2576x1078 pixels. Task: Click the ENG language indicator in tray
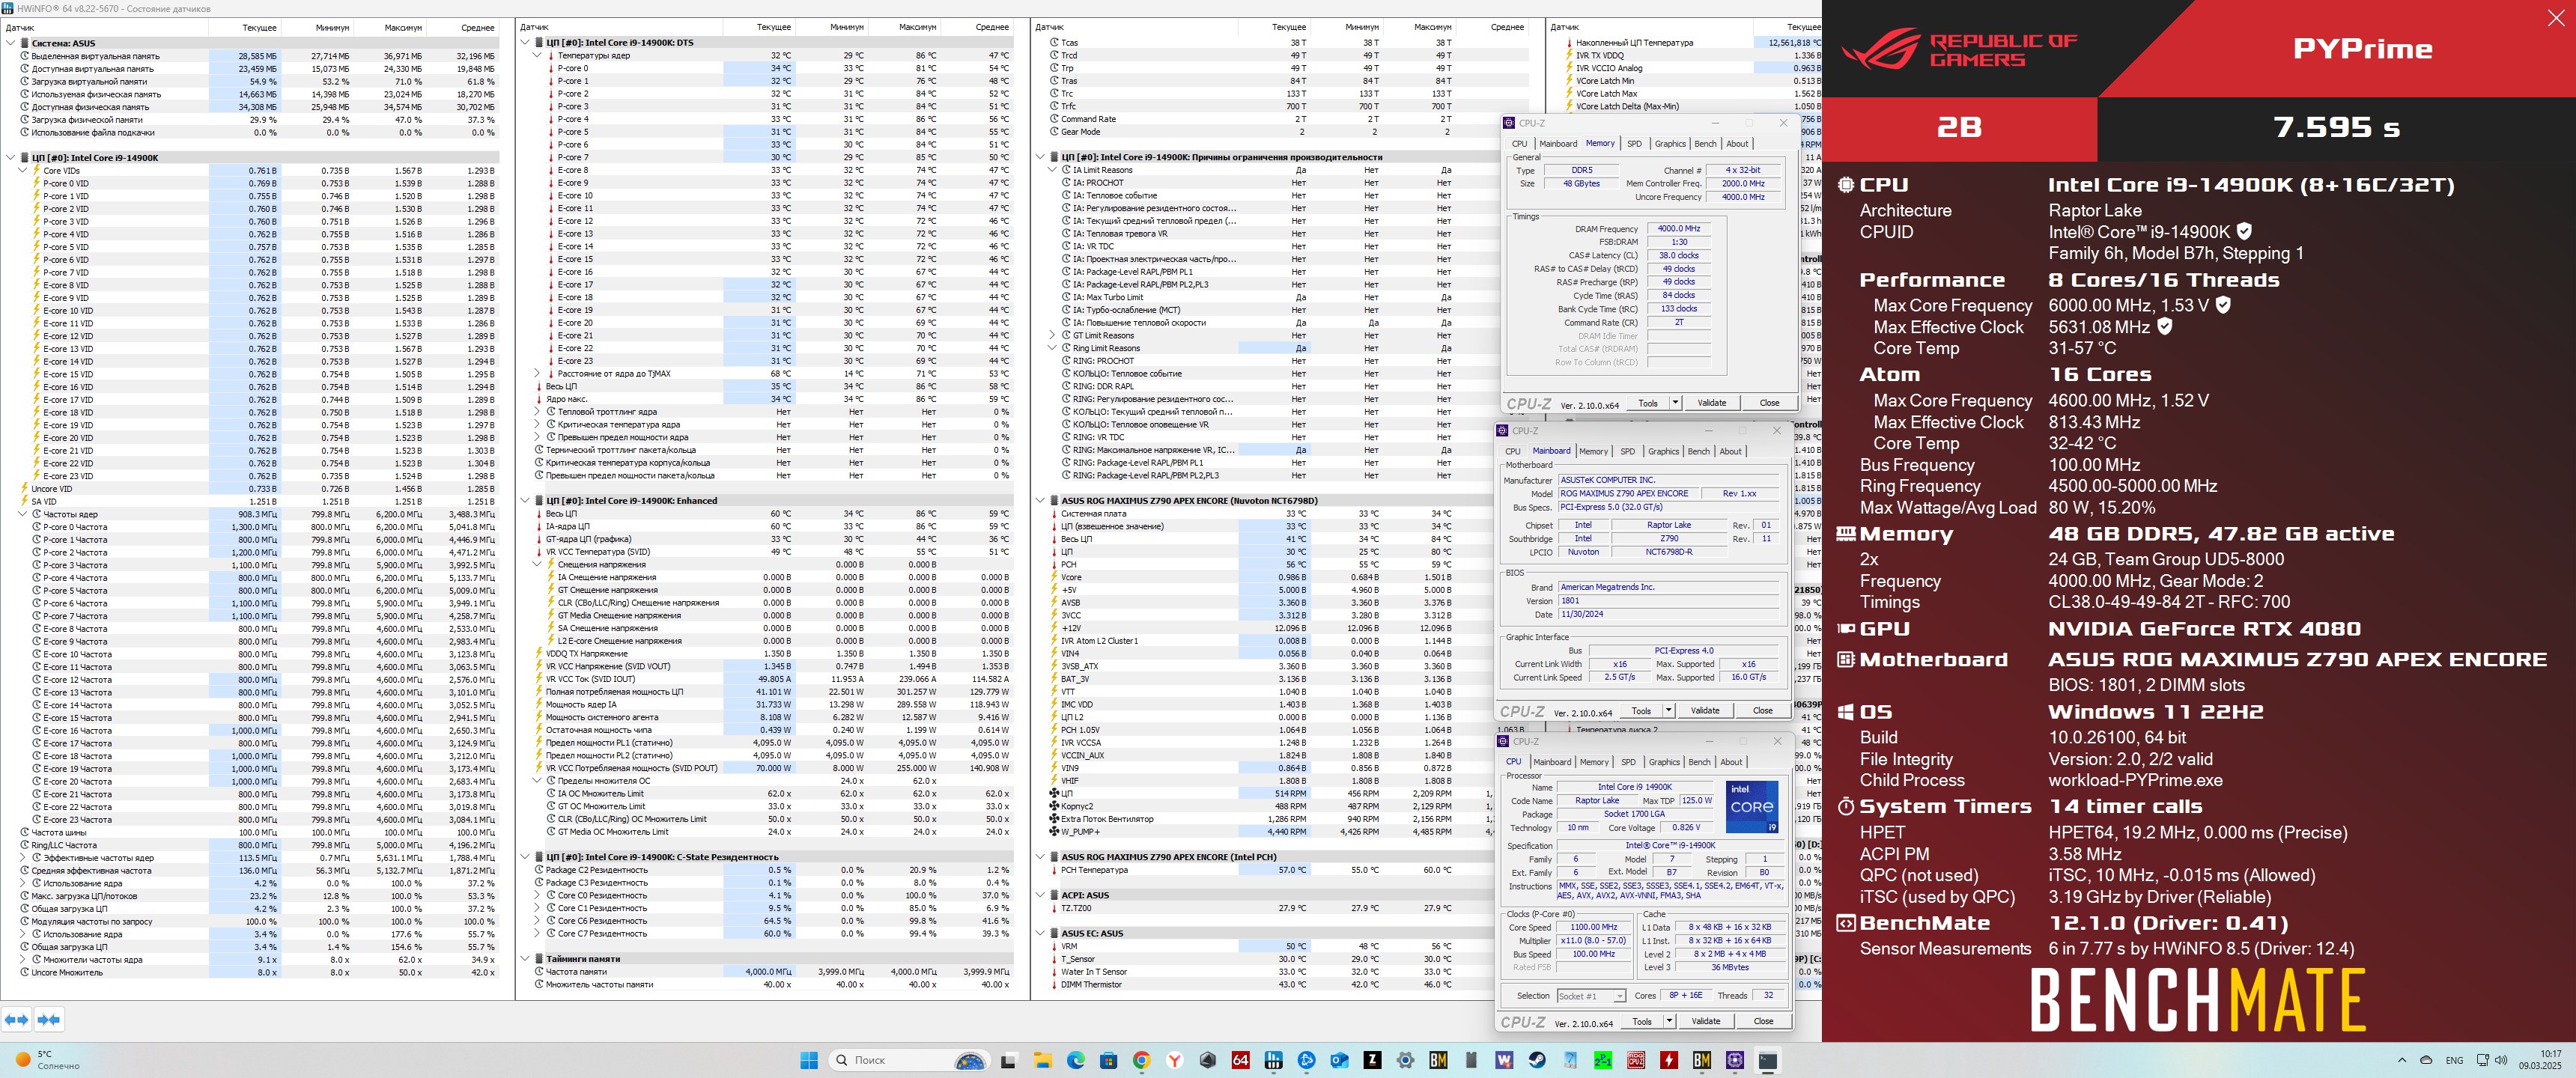2454,1060
